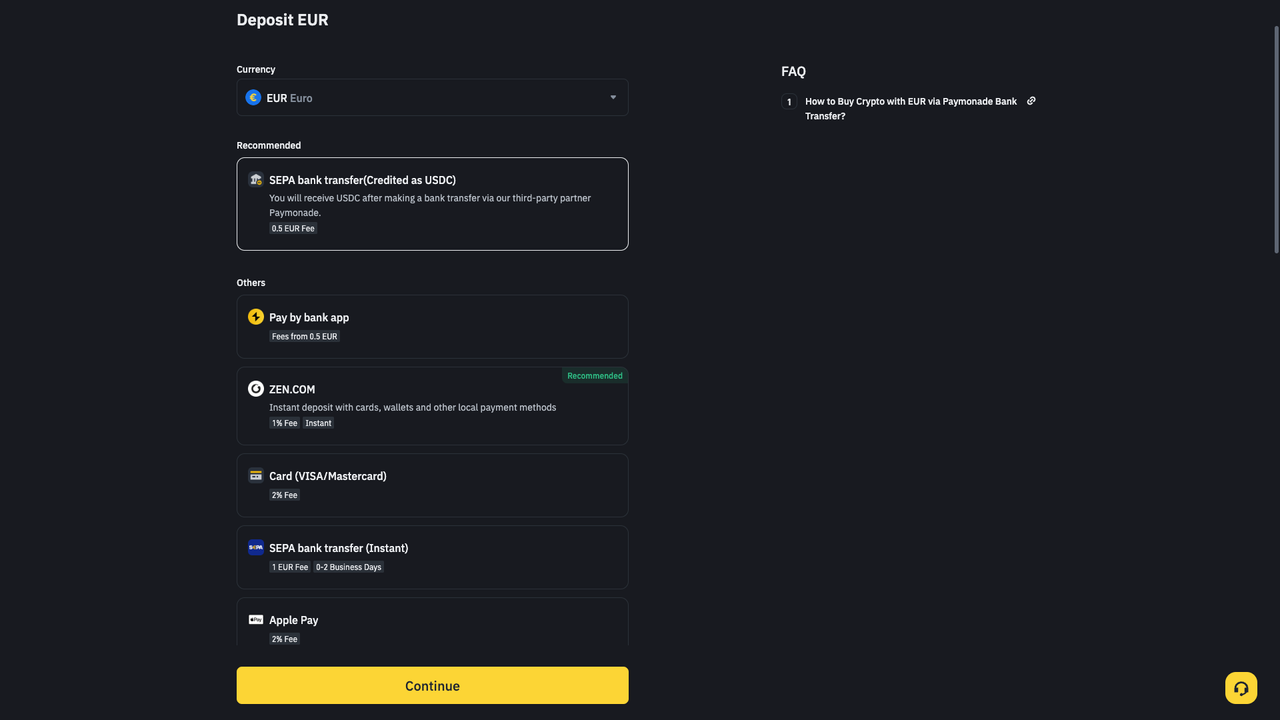This screenshot has width=1280, height=720.
Task: Select the recommended SEPA transfer credited as USDC
Action: 432,204
